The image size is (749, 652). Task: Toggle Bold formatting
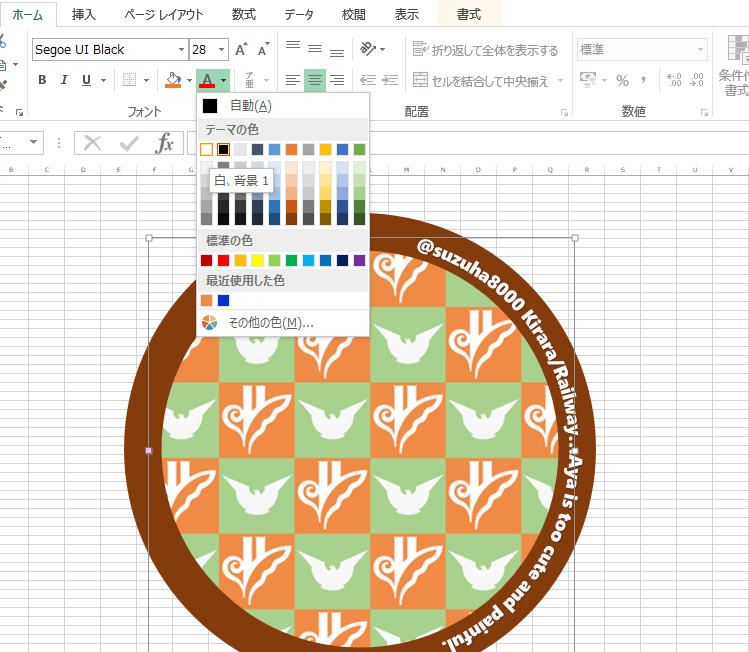coord(42,80)
